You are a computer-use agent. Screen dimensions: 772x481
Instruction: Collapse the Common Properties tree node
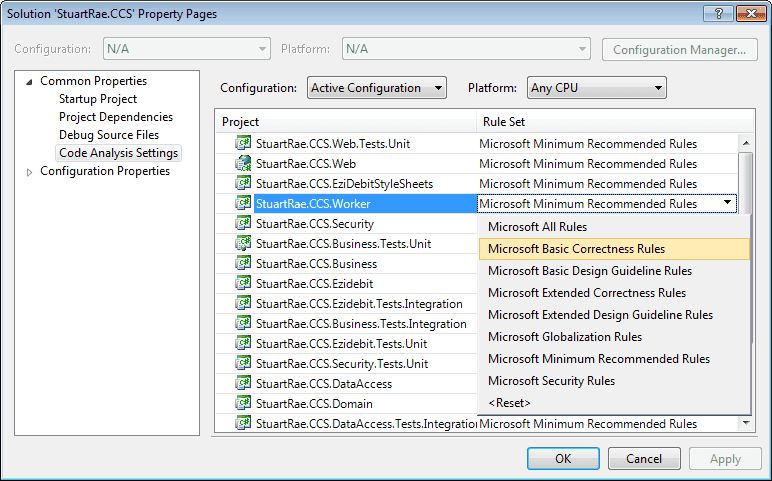29,81
